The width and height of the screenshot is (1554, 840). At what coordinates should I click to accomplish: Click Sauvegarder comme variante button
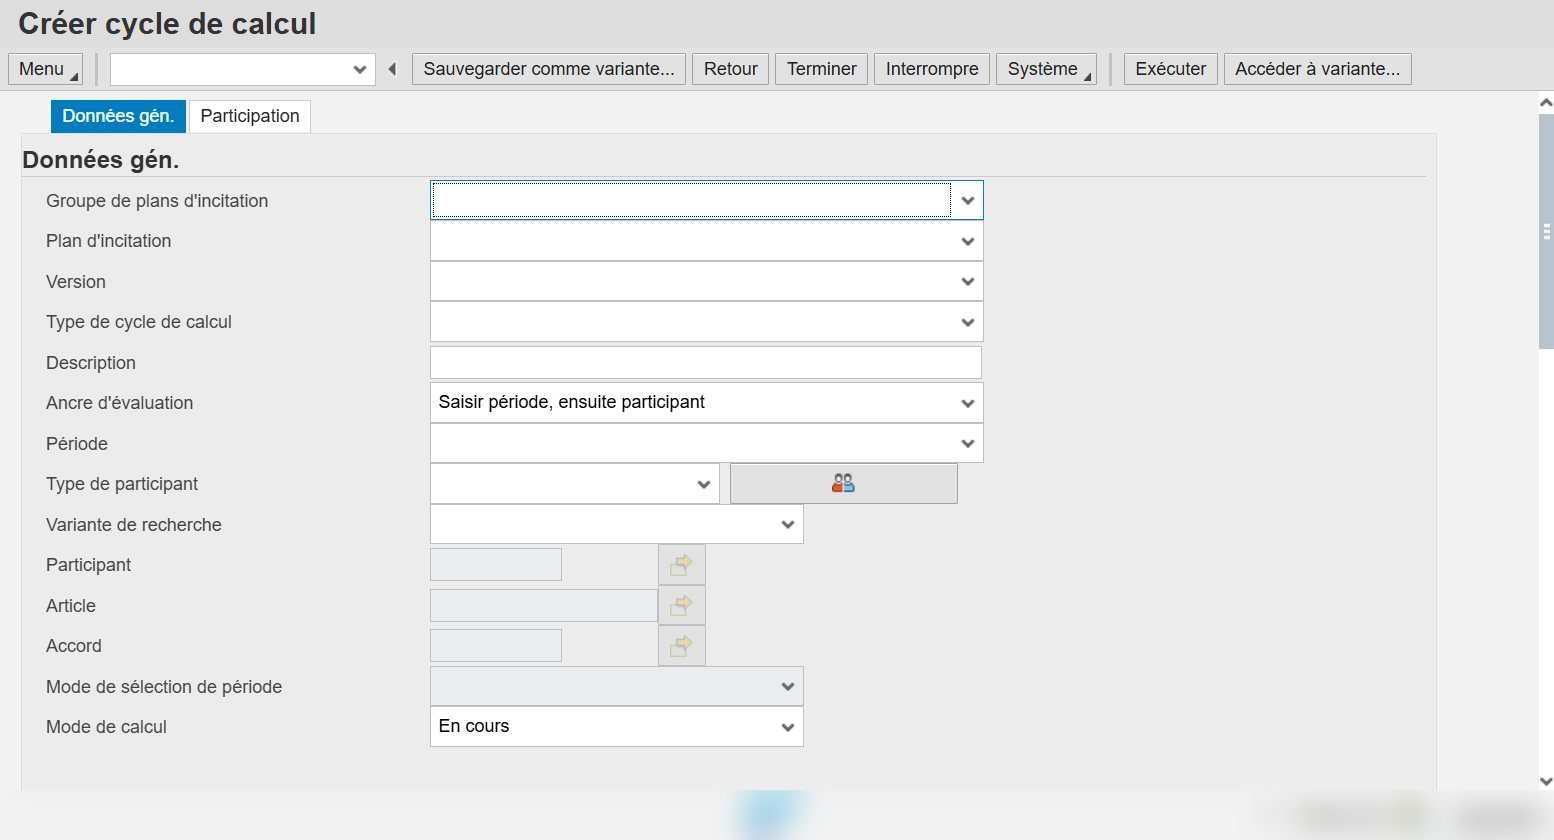coord(549,69)
